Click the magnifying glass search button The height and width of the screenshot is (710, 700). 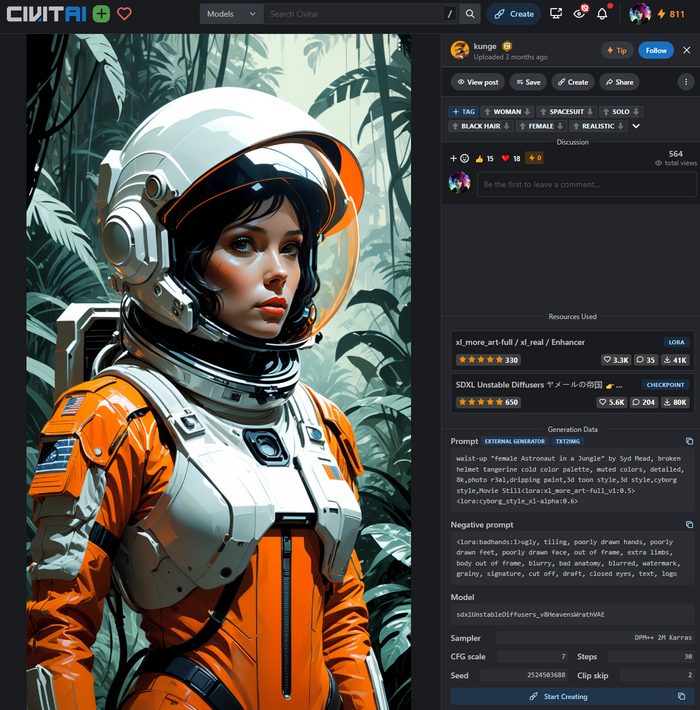tap(470, 14)
